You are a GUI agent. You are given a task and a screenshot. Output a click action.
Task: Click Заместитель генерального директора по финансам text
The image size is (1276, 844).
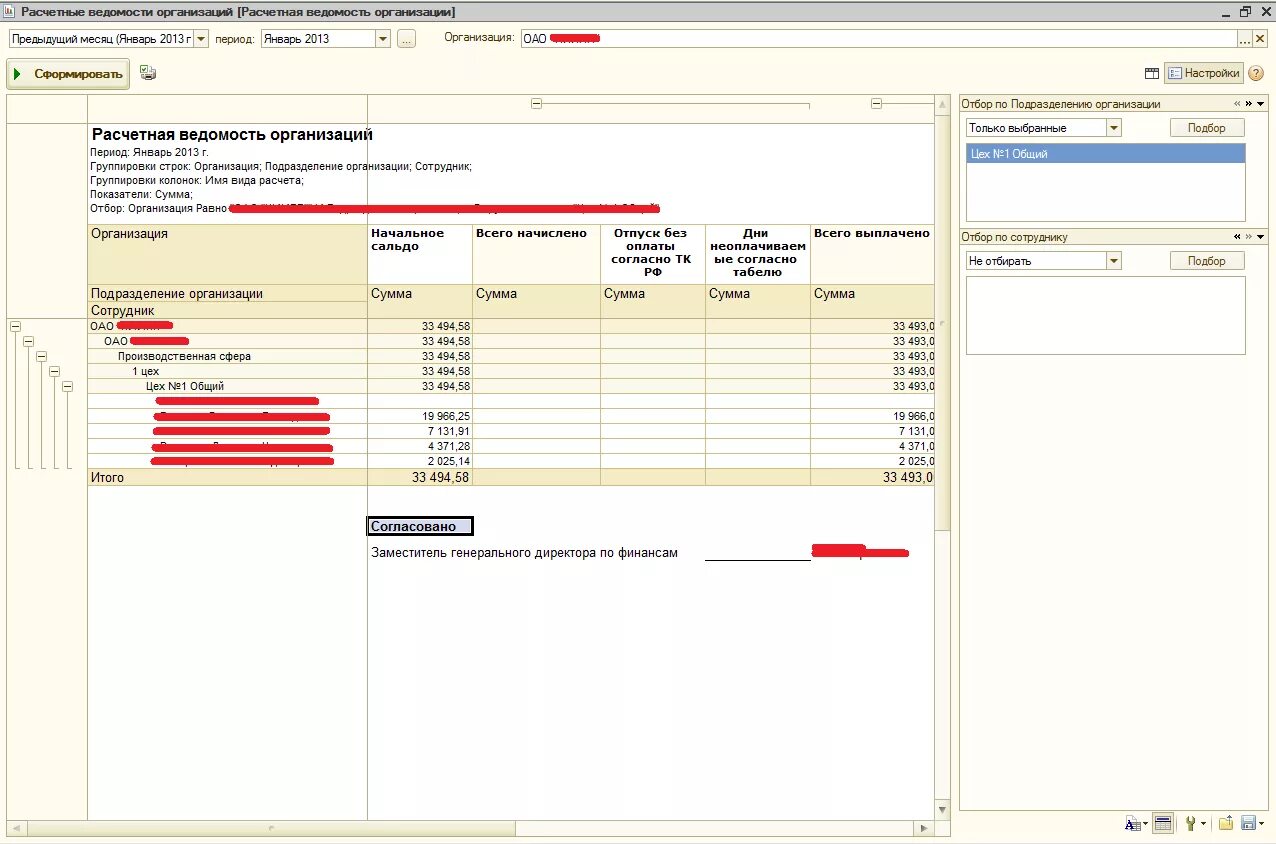tap(524, 553)
